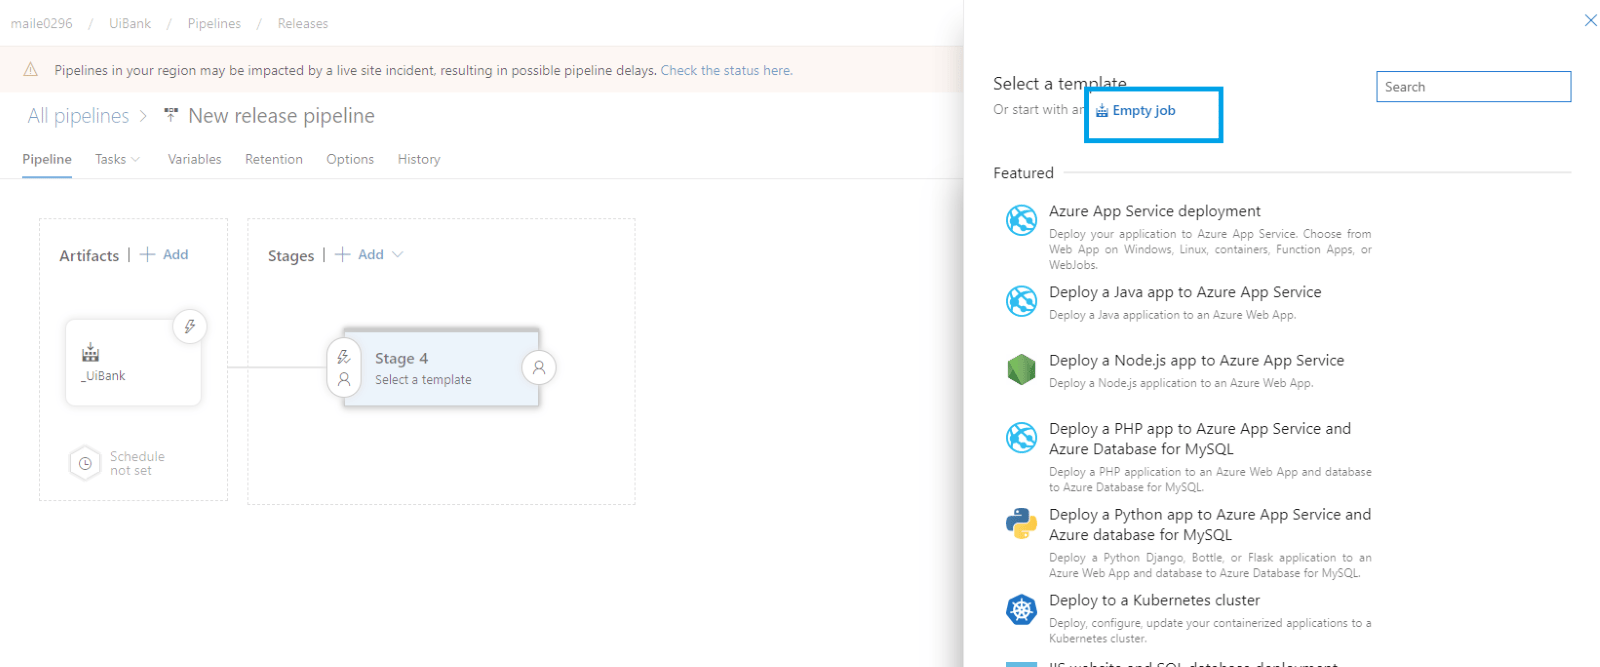
Task: View the History tab
Action: click(419, 159)
